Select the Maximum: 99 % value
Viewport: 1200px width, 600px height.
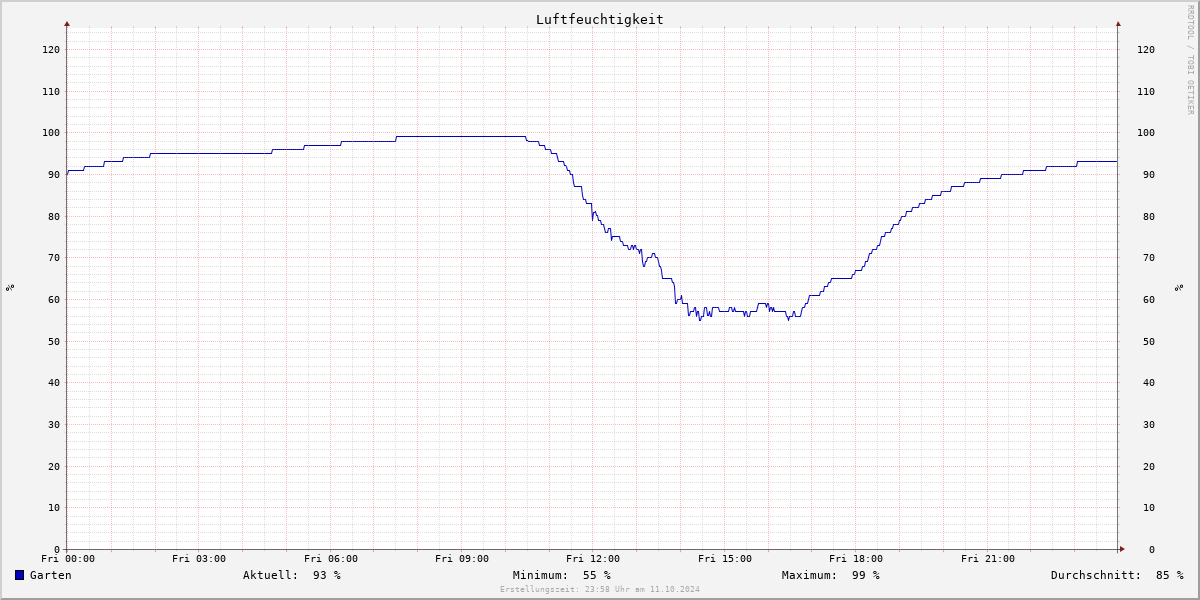pos(831,575)
